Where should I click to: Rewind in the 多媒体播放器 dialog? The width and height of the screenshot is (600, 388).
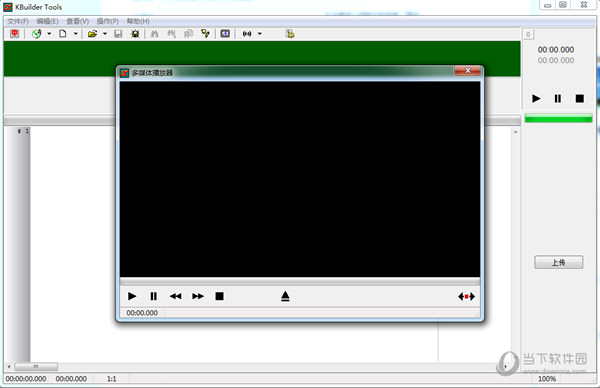point(175,296)
